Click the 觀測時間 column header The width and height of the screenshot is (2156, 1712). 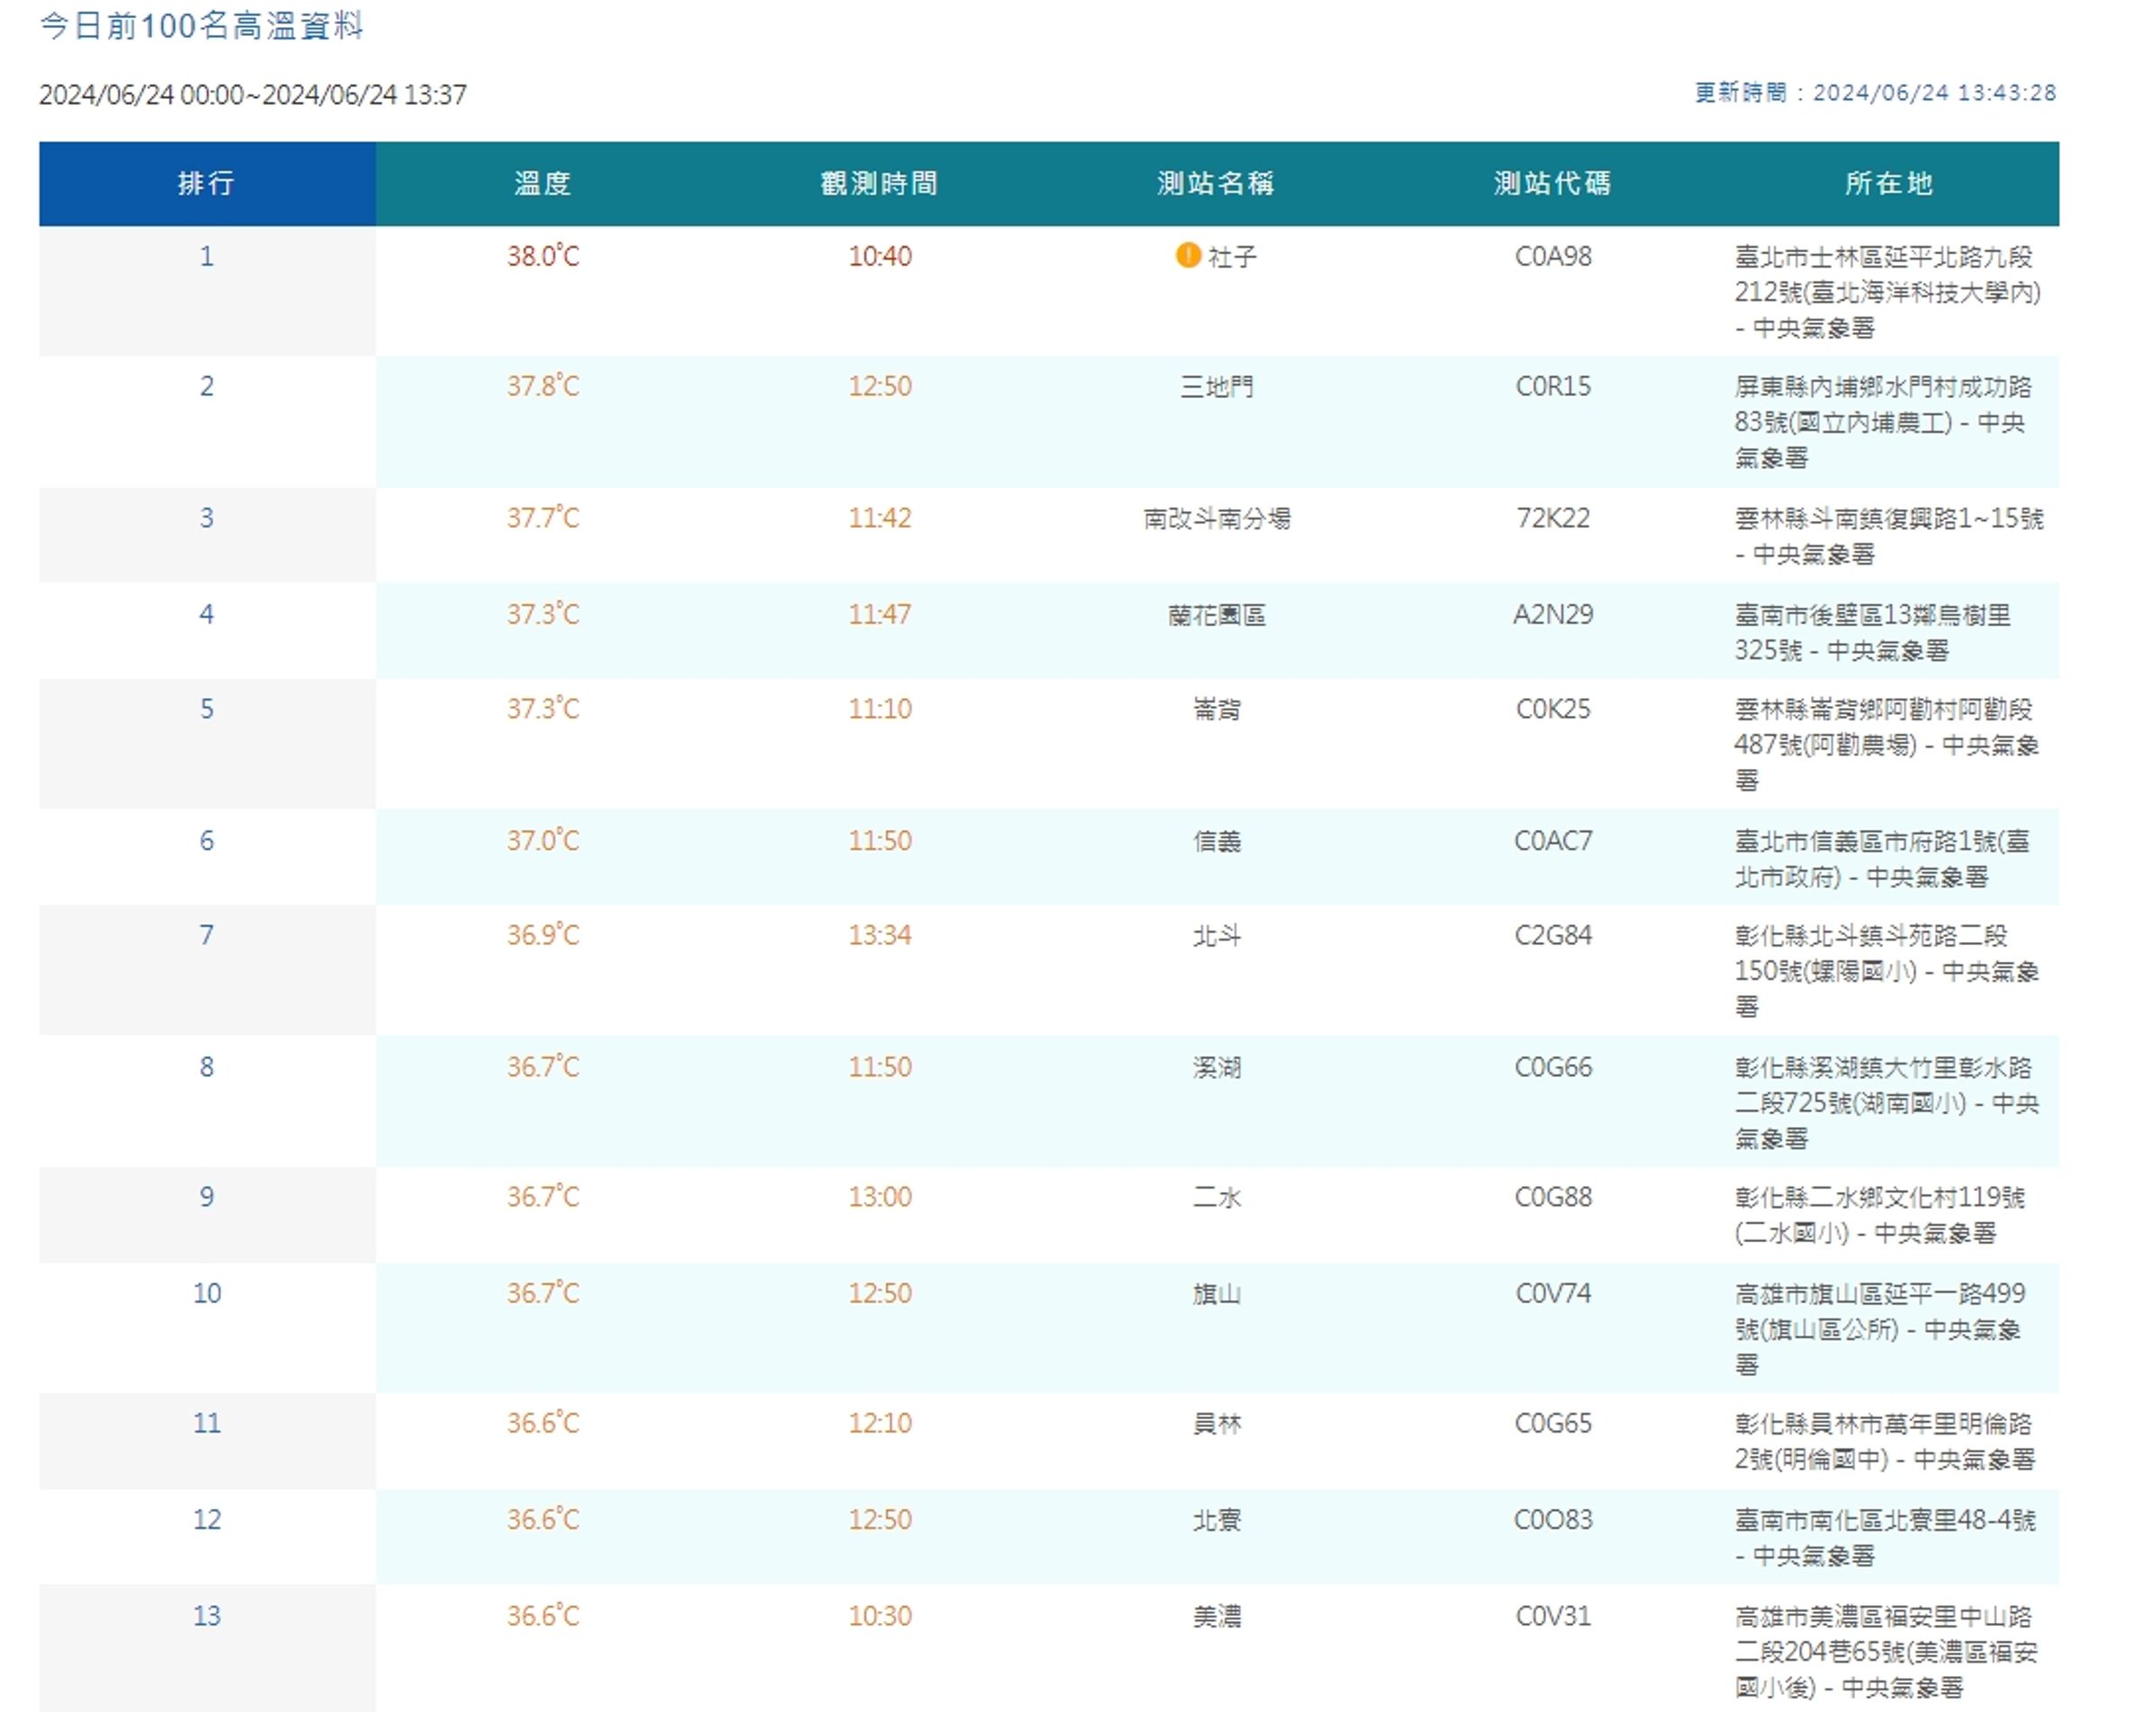point(879,183)
